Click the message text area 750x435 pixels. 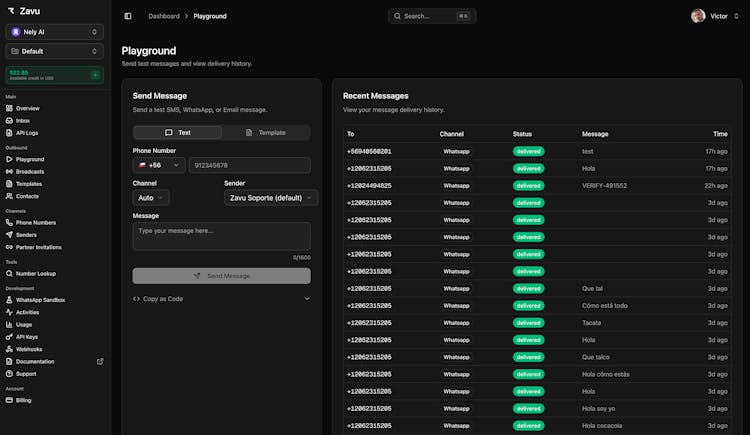tap(221, 236)
